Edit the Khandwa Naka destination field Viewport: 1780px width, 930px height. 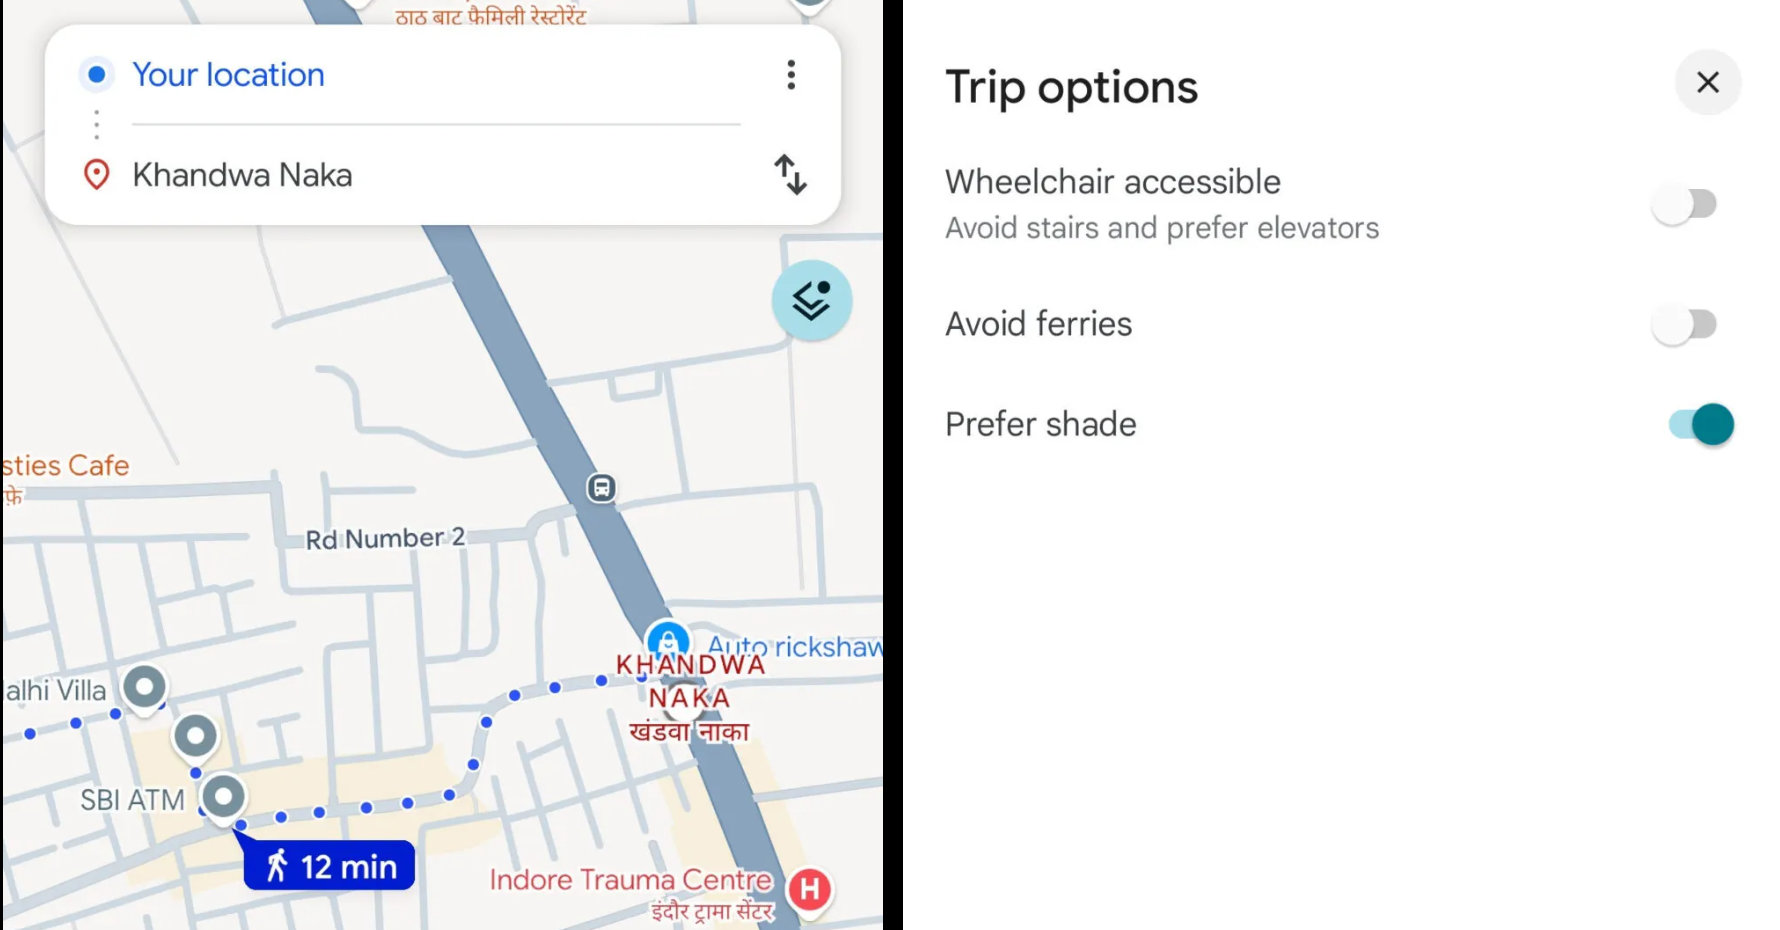click(x=242, y=175)
